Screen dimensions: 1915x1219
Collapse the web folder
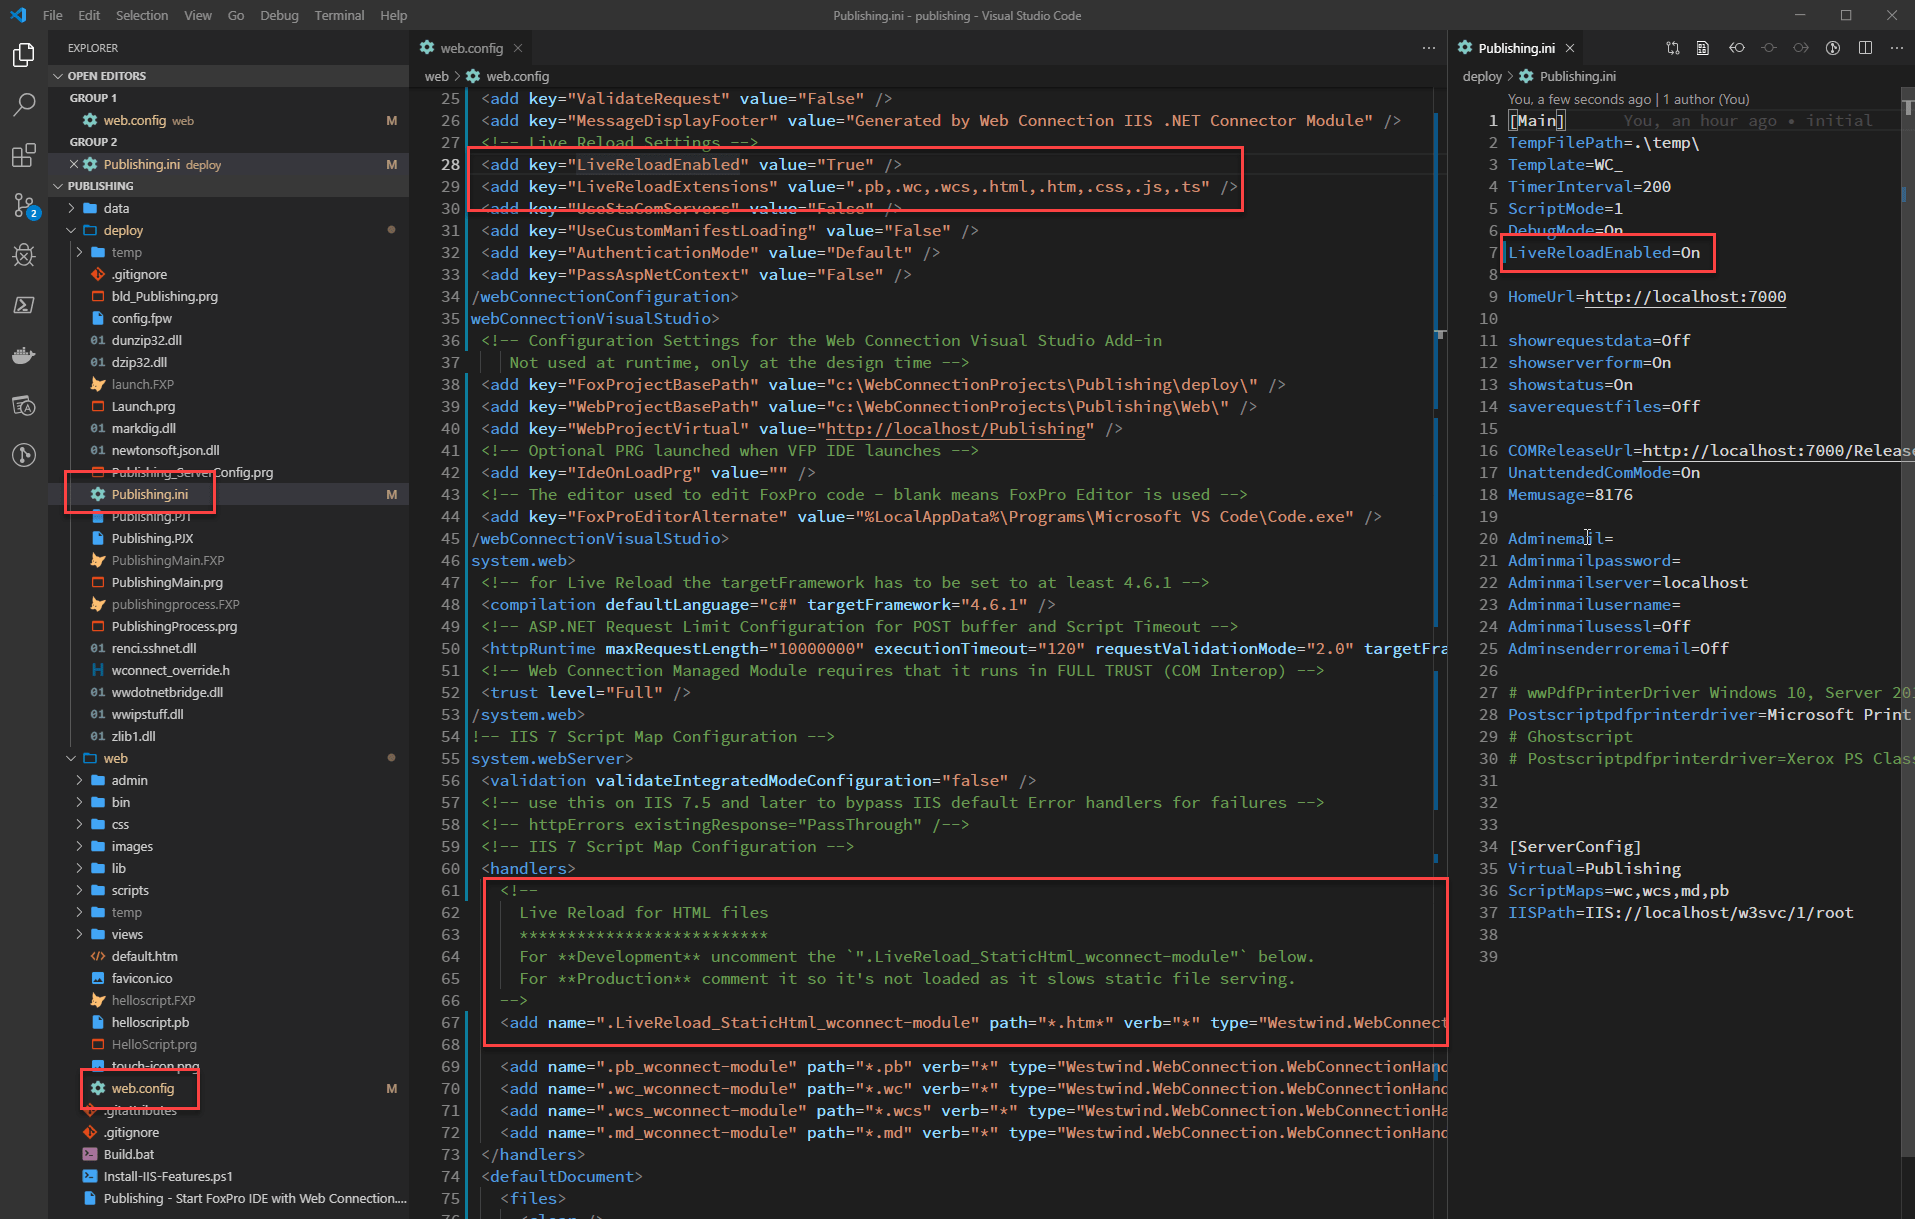point(115,758)
